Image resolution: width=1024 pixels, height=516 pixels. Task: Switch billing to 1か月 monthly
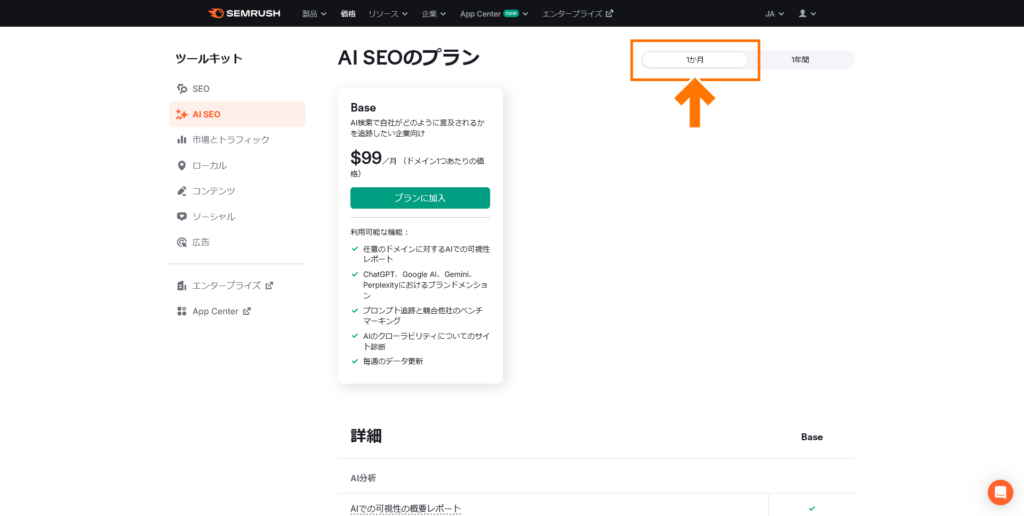[695, 60]
